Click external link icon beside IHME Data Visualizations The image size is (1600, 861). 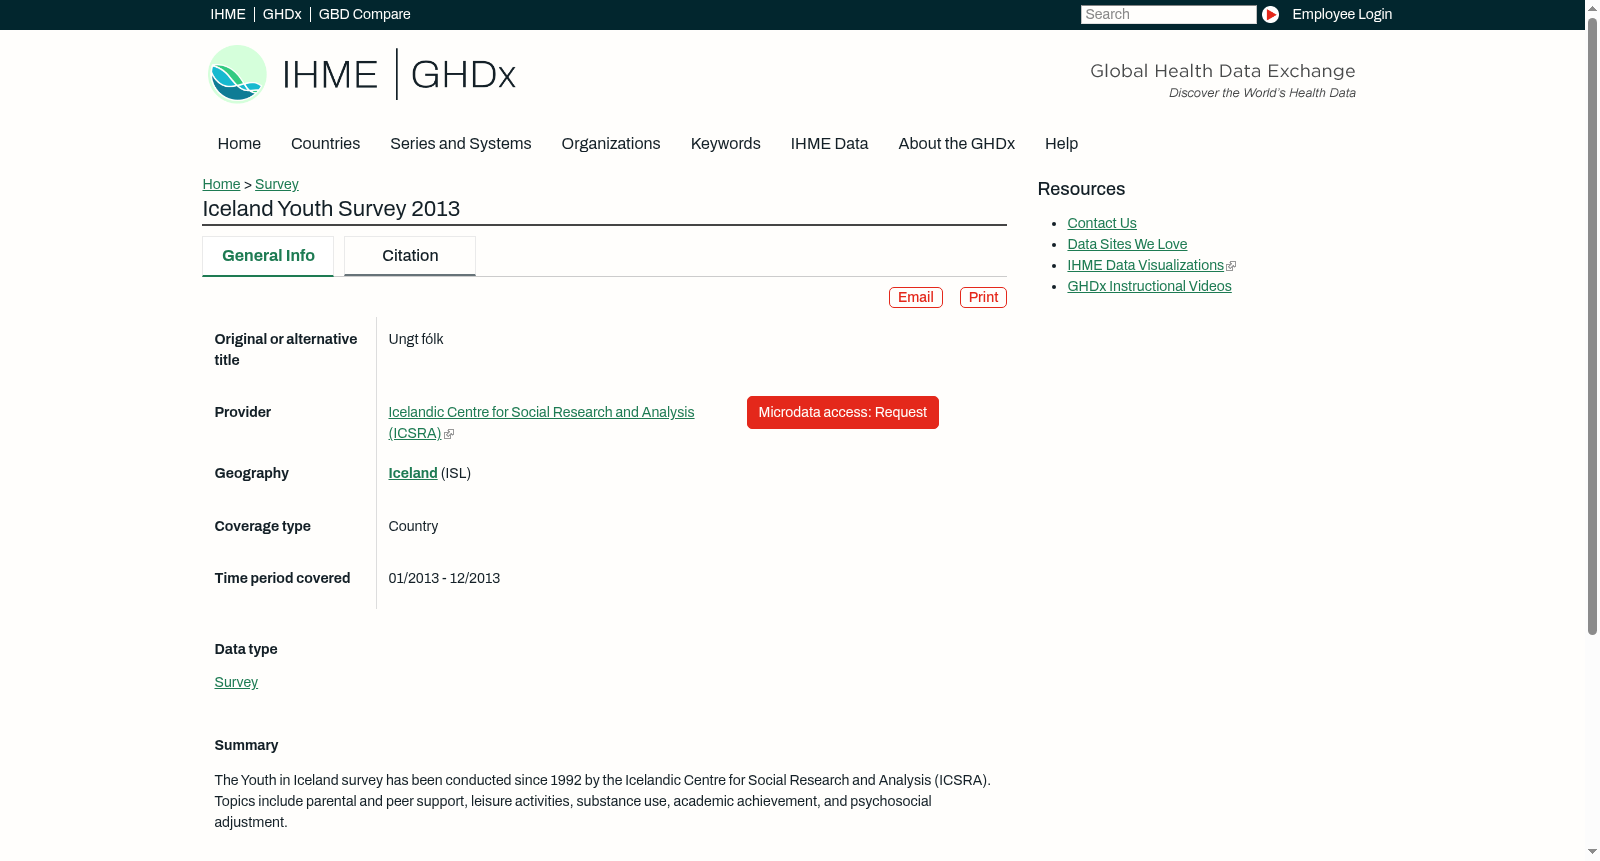click(1231, 266)
